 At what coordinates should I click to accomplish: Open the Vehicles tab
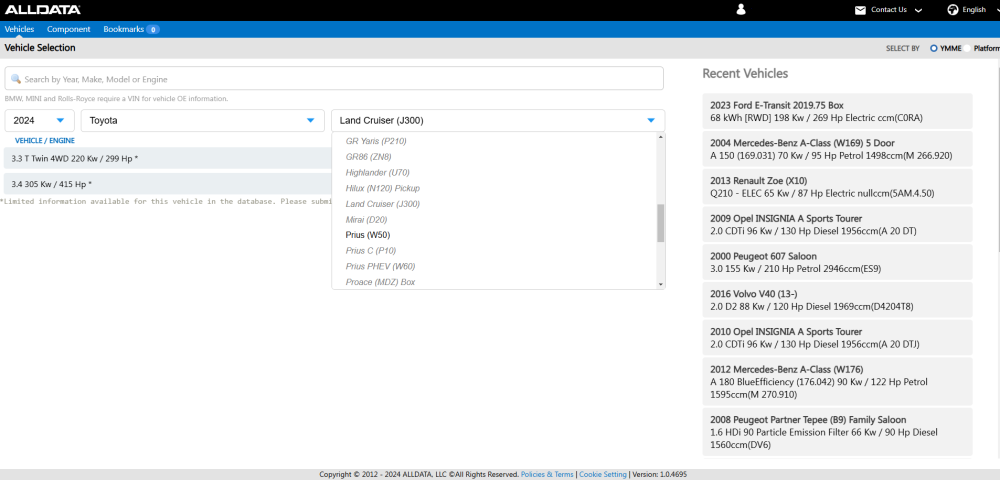19,30
